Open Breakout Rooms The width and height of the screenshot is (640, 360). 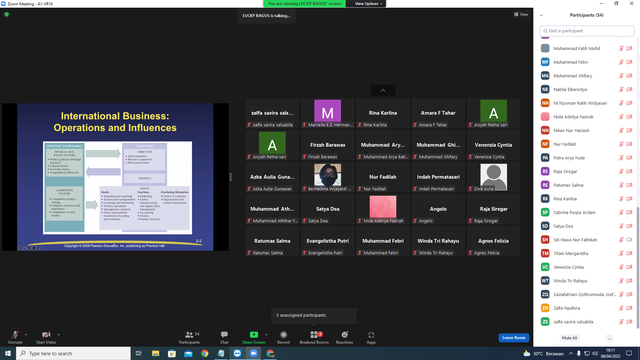(314, 337)
